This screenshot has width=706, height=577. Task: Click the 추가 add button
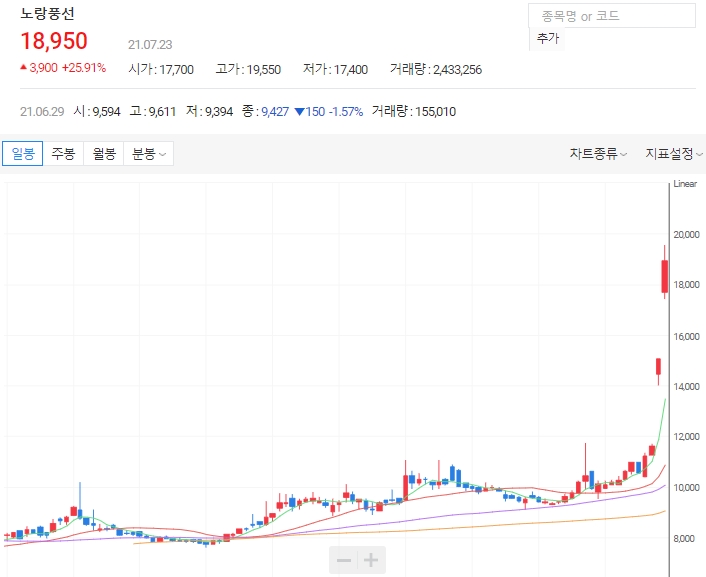coord(548,39)
